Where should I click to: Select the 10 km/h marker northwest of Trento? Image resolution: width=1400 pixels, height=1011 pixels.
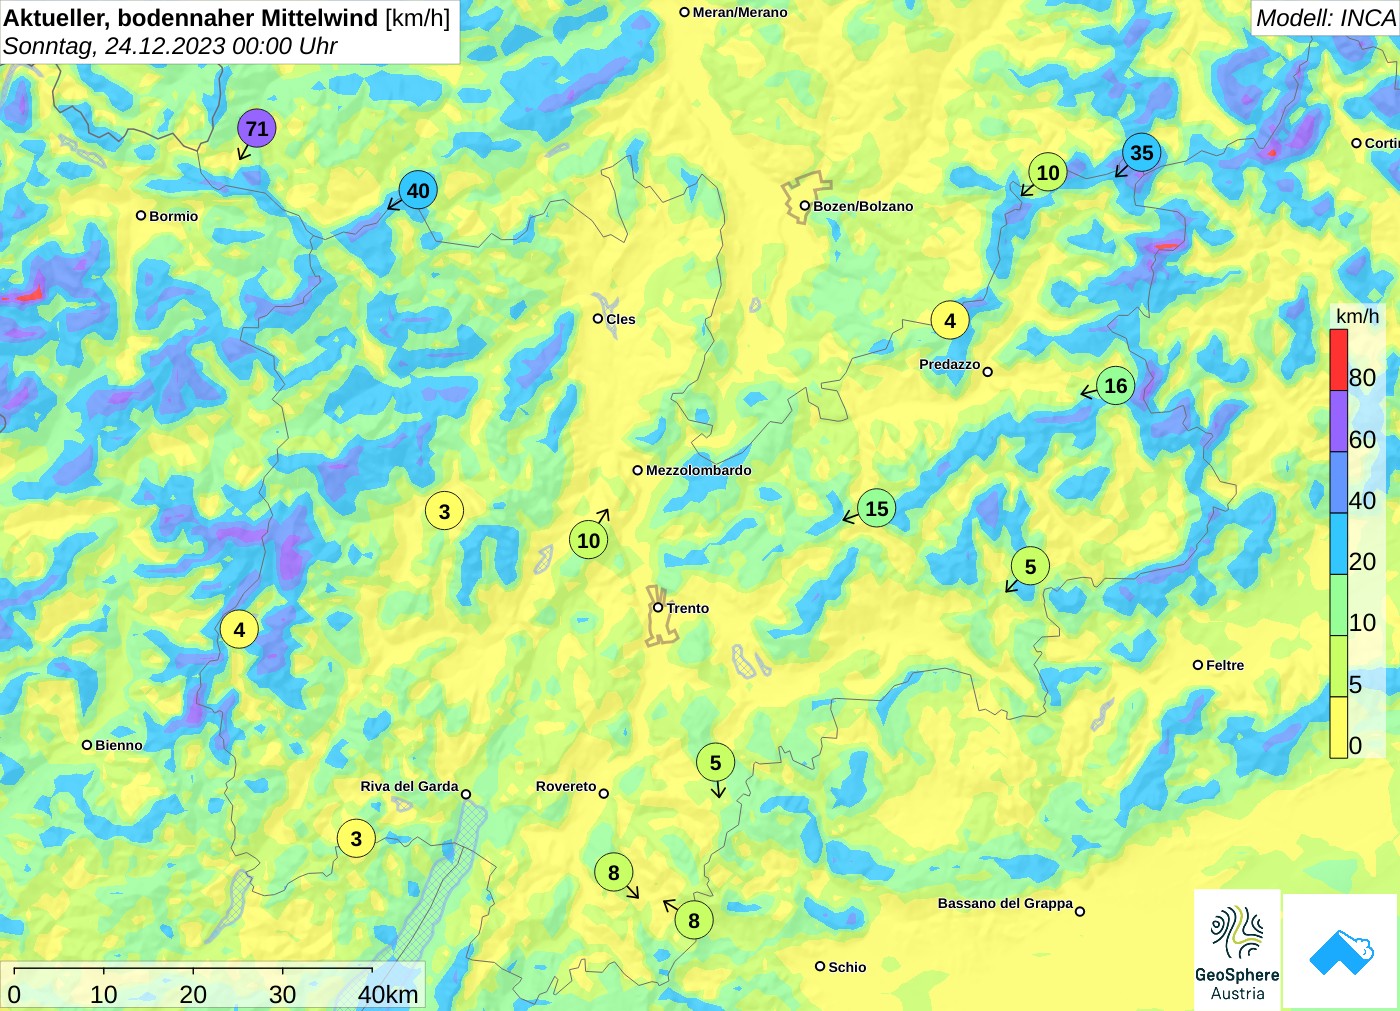(x=589, y=541)
